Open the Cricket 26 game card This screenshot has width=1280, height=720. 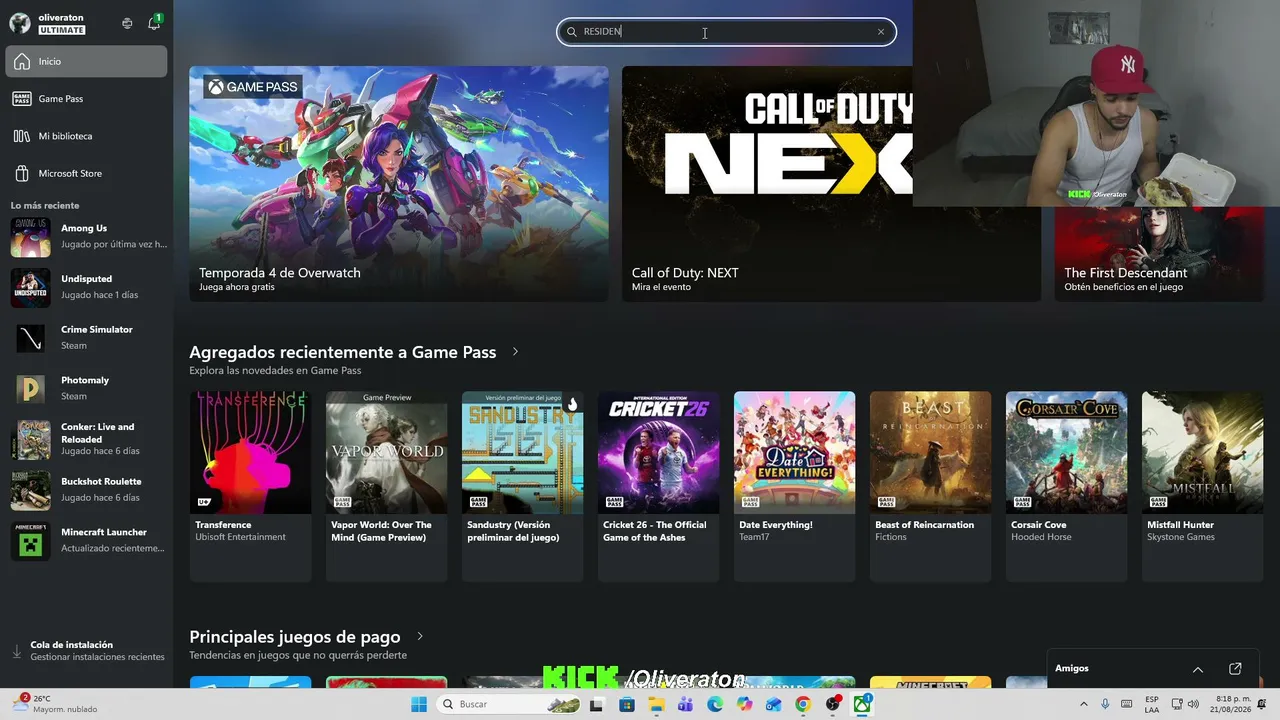point(659,486)
